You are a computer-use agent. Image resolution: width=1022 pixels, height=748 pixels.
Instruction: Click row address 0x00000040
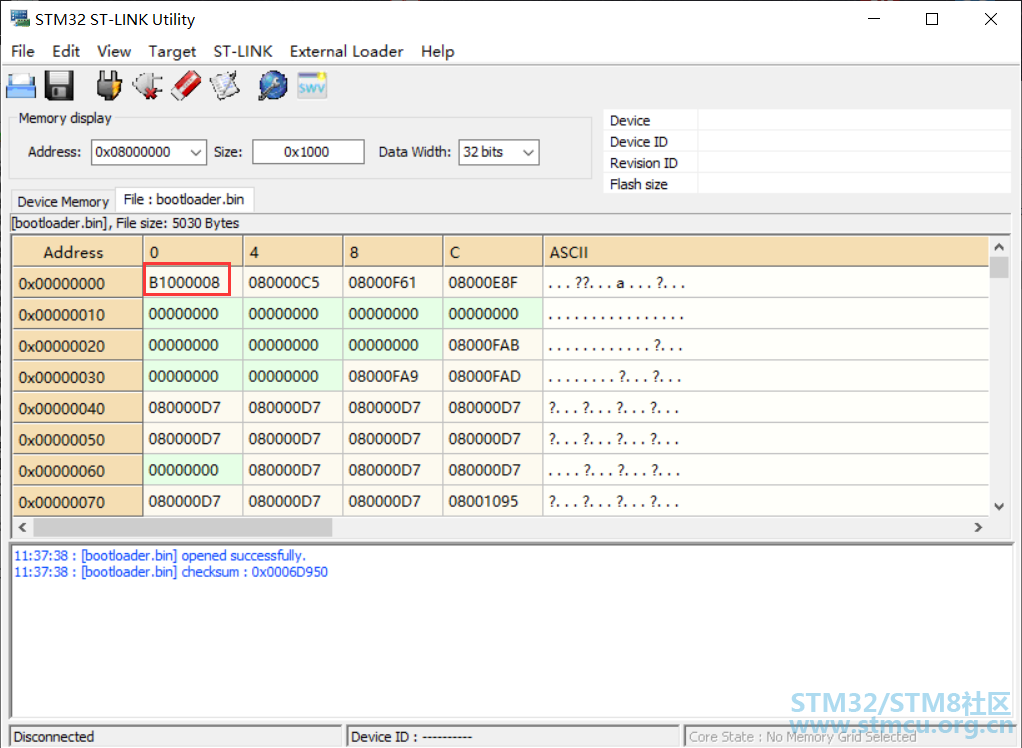(78, 408)
